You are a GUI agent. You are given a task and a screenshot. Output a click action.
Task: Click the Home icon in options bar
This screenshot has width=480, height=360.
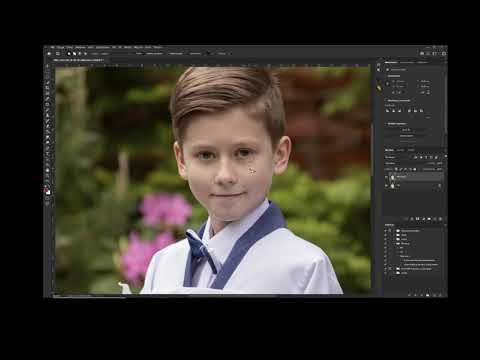pyautogui.click(x=49, y=53)
